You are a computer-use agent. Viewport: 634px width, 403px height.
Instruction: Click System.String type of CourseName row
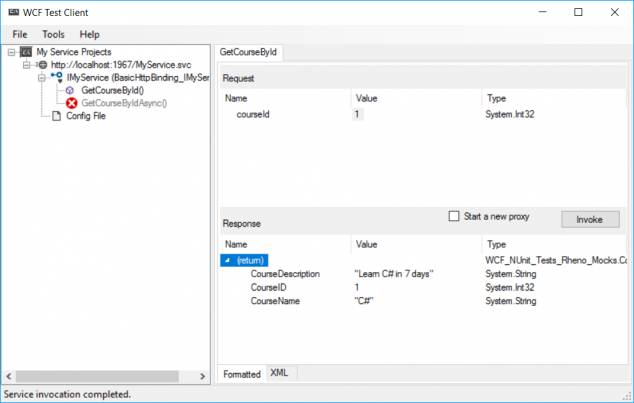click(x=511, y=301)
